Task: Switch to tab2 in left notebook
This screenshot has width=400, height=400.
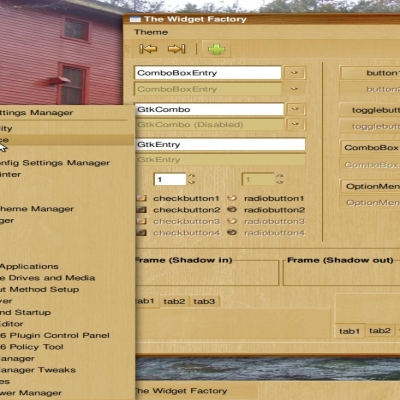Action: (174, 301)
